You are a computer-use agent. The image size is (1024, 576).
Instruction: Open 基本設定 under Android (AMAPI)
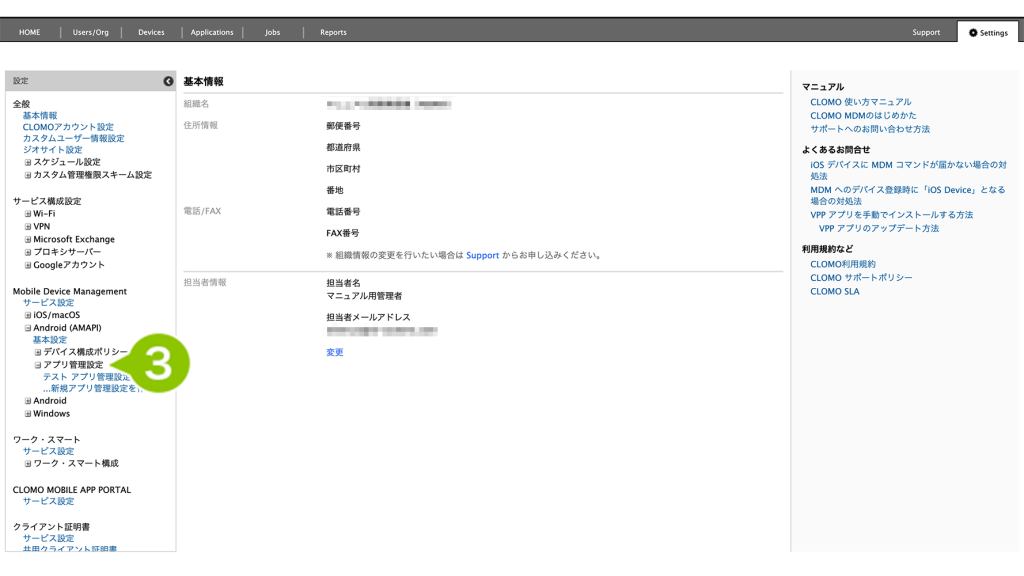click(50, 340)
